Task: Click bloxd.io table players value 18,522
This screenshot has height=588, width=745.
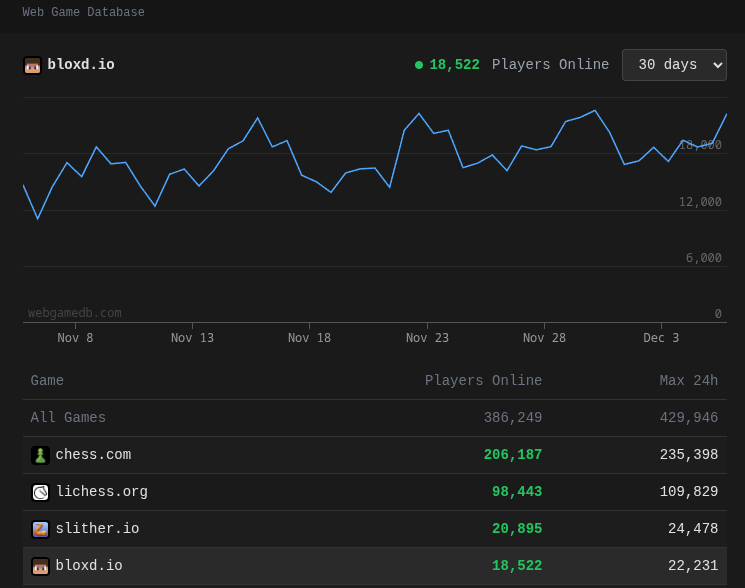Action: (517, 566)
